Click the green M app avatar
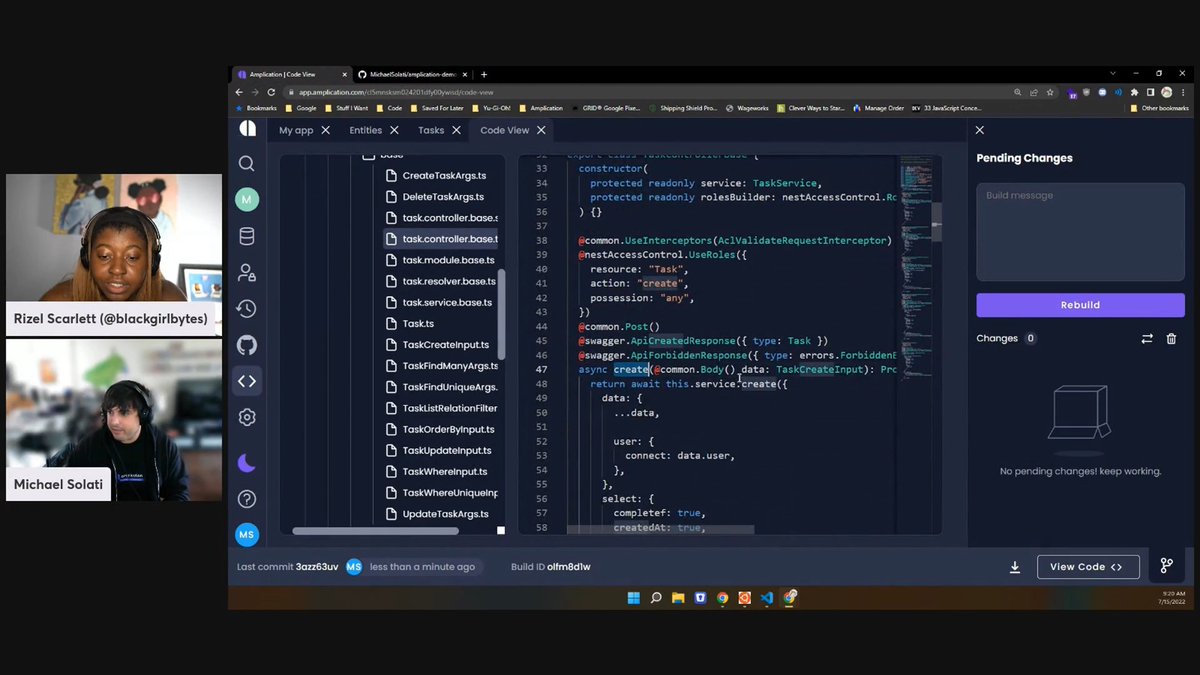The height and width of the screenshot is (675, 1200). click(x=247, y=200)
